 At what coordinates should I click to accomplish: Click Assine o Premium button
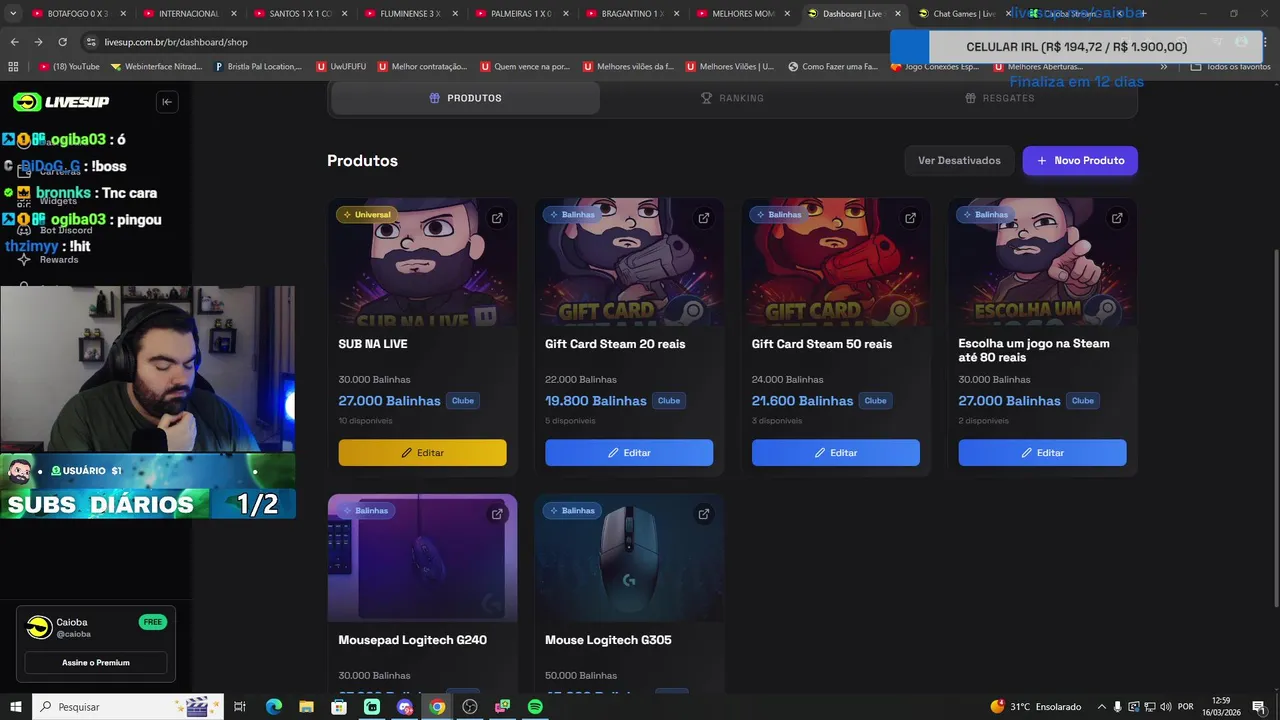(96, 662)
